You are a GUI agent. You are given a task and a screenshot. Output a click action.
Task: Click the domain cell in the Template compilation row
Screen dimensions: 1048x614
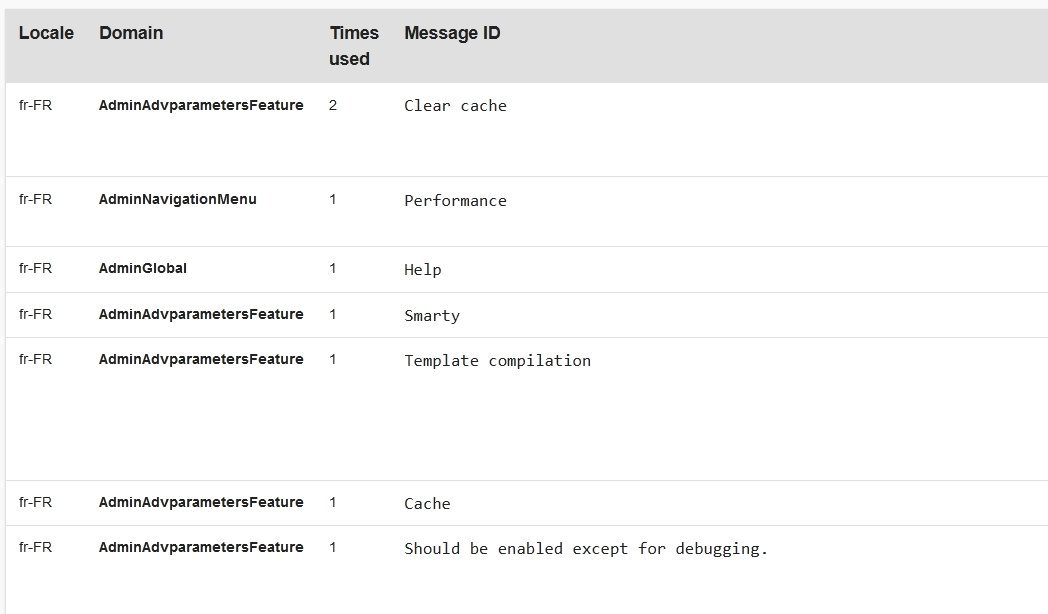201,359
